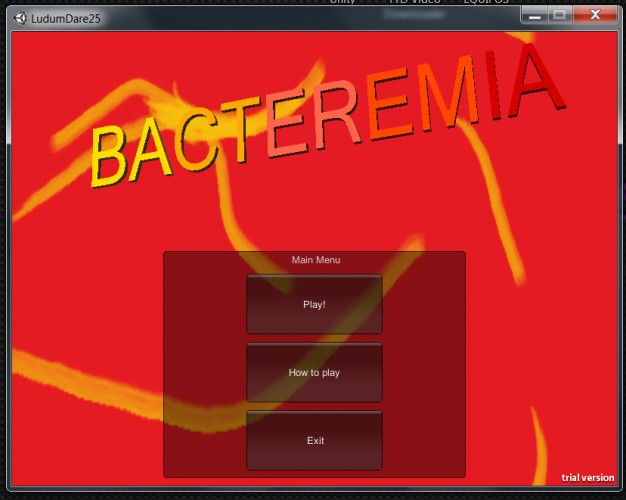
Task: Click the Unity logo icon in title bar
Action: point(19,18)
